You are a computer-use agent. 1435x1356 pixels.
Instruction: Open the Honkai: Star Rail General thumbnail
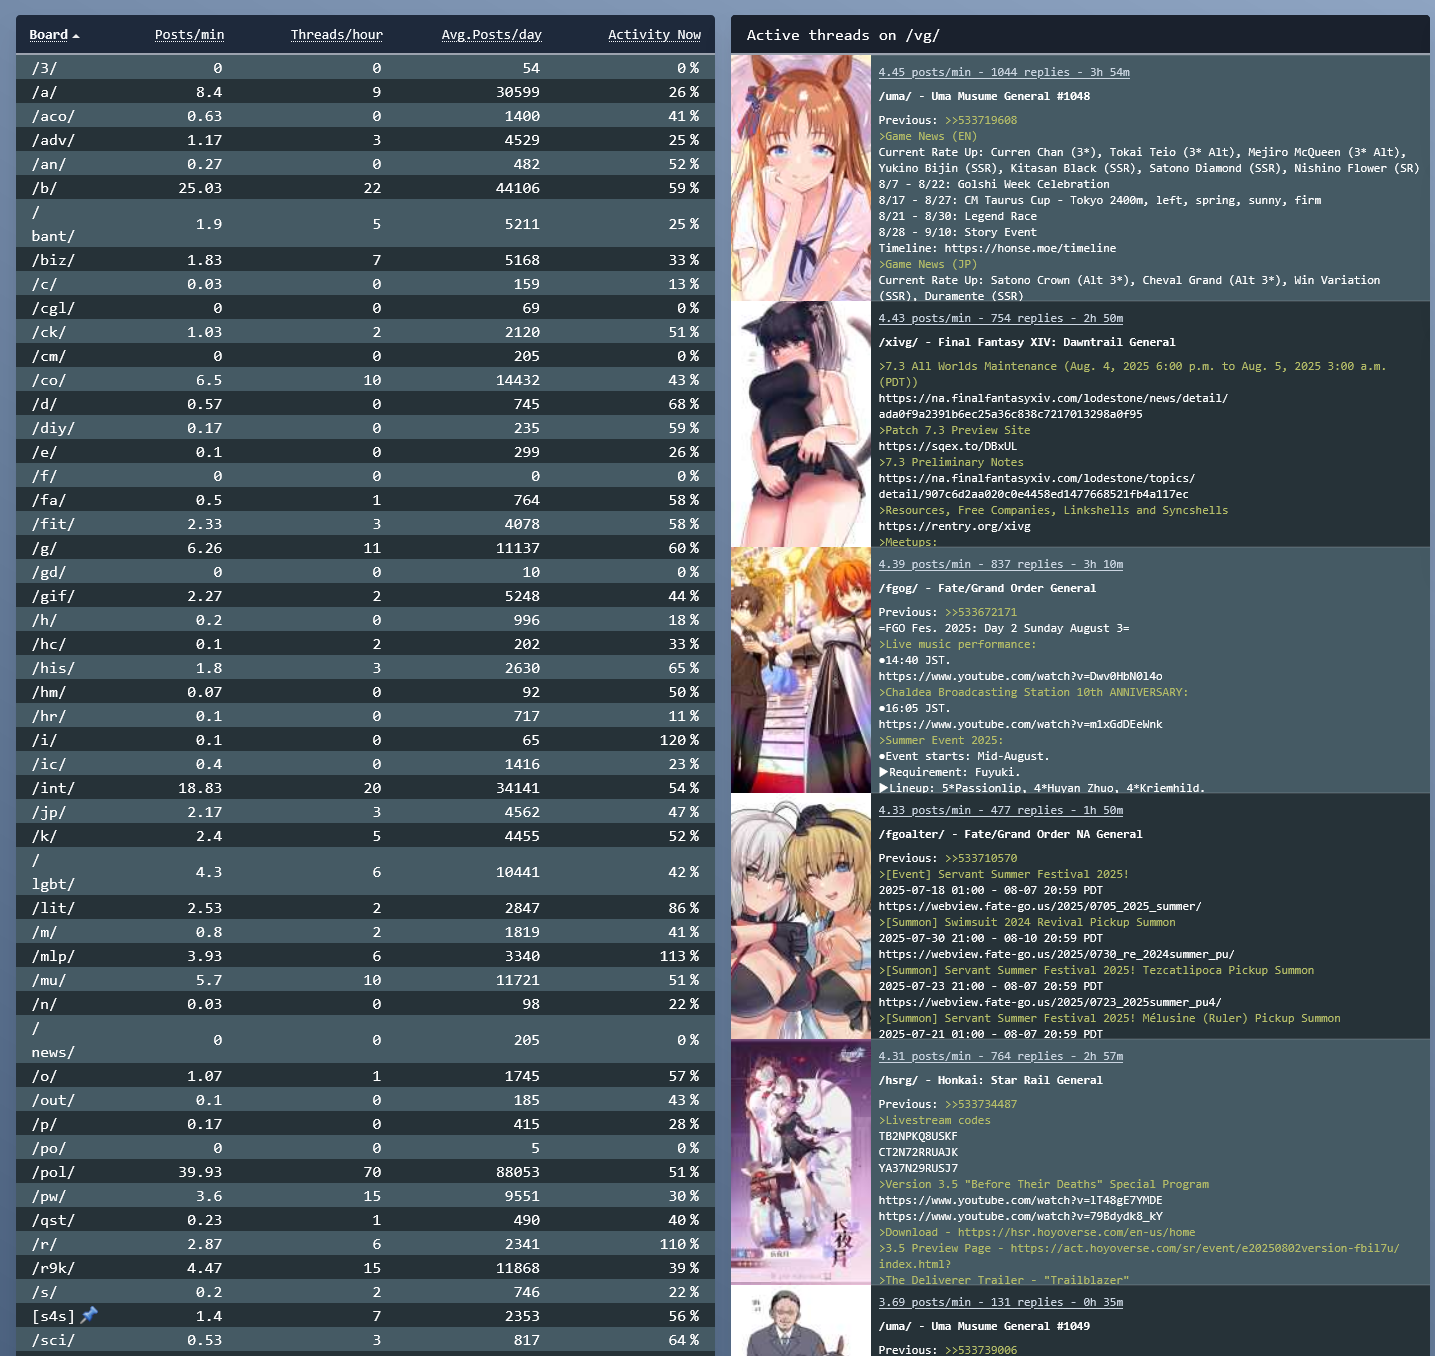(x=801, y=1162)
